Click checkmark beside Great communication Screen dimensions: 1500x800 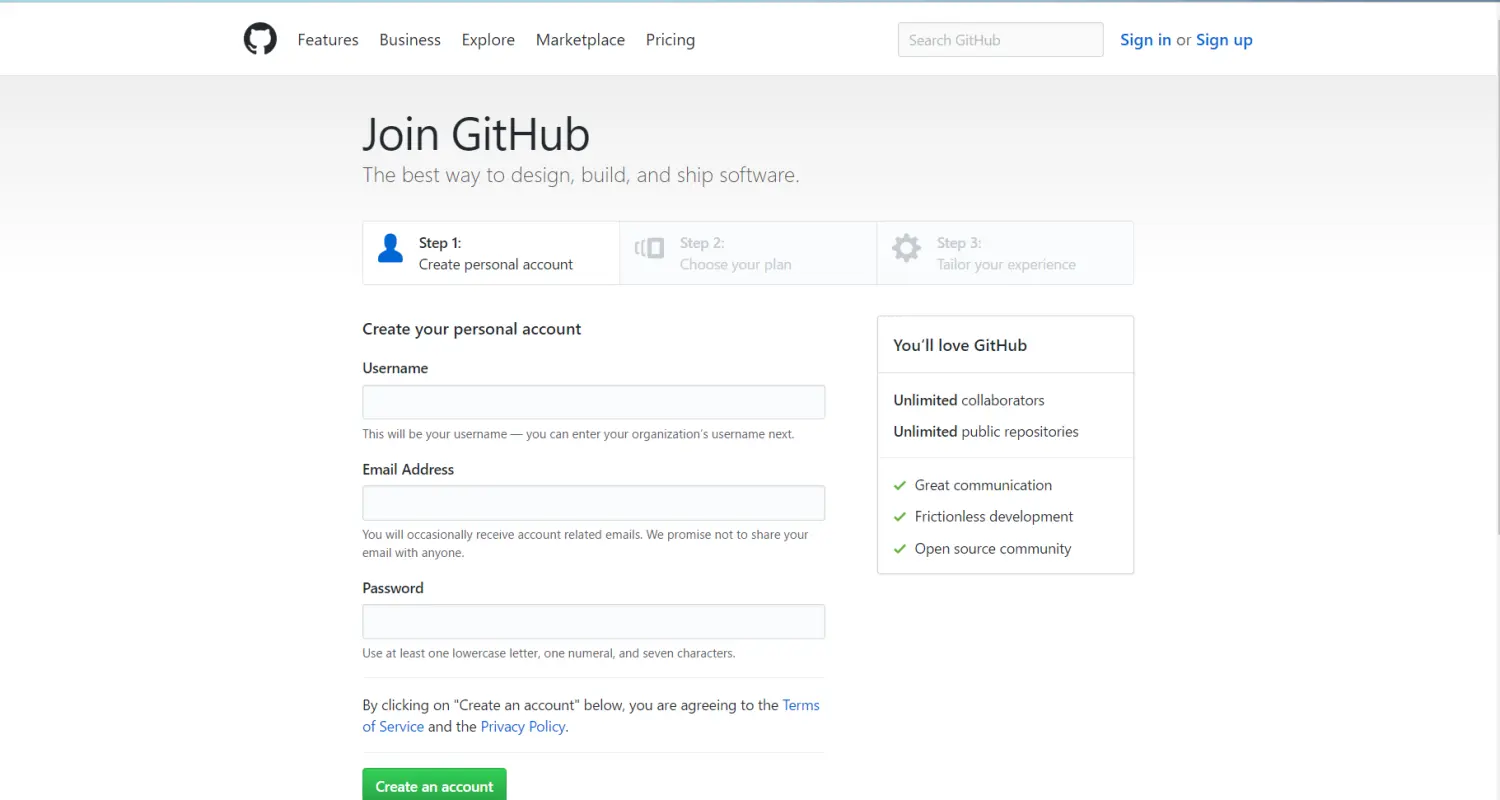900,486
